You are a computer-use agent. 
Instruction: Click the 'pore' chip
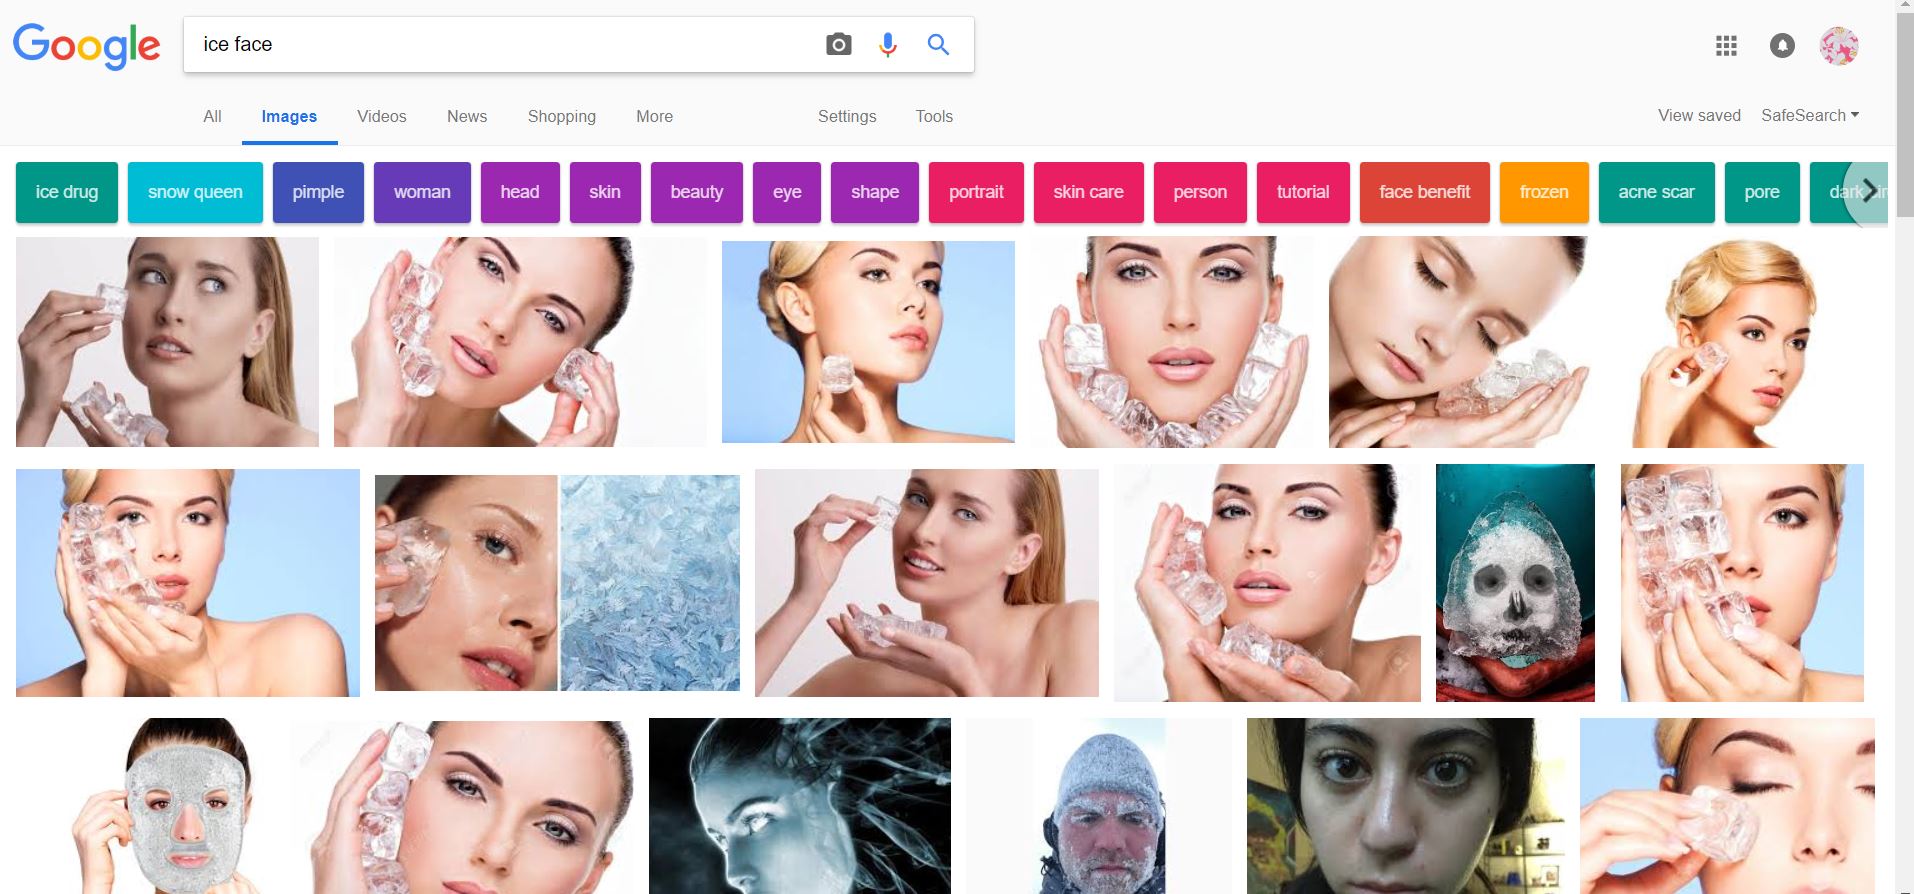[x=1762, y=192]
